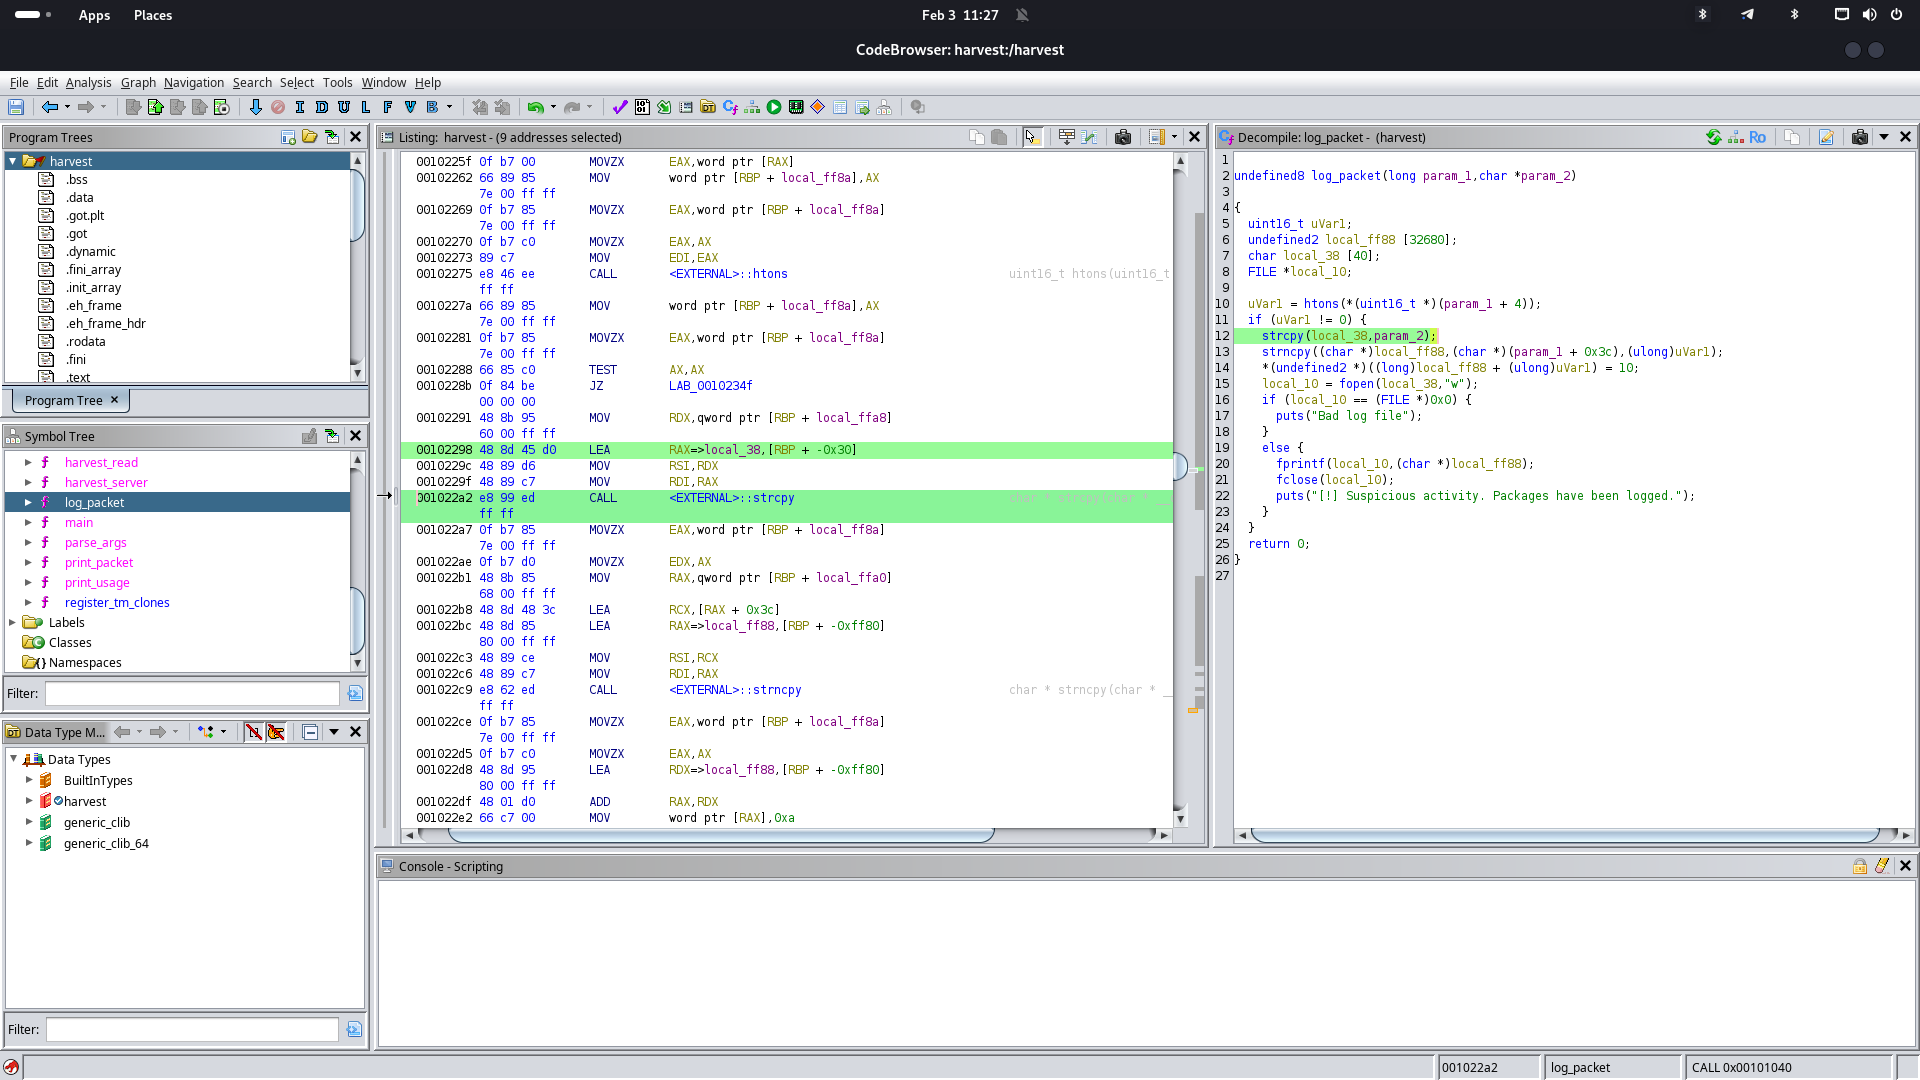Click the orange diamond toolbar icon
The height and width of the screenshot is (1080, 1920).
coord(818,107)
